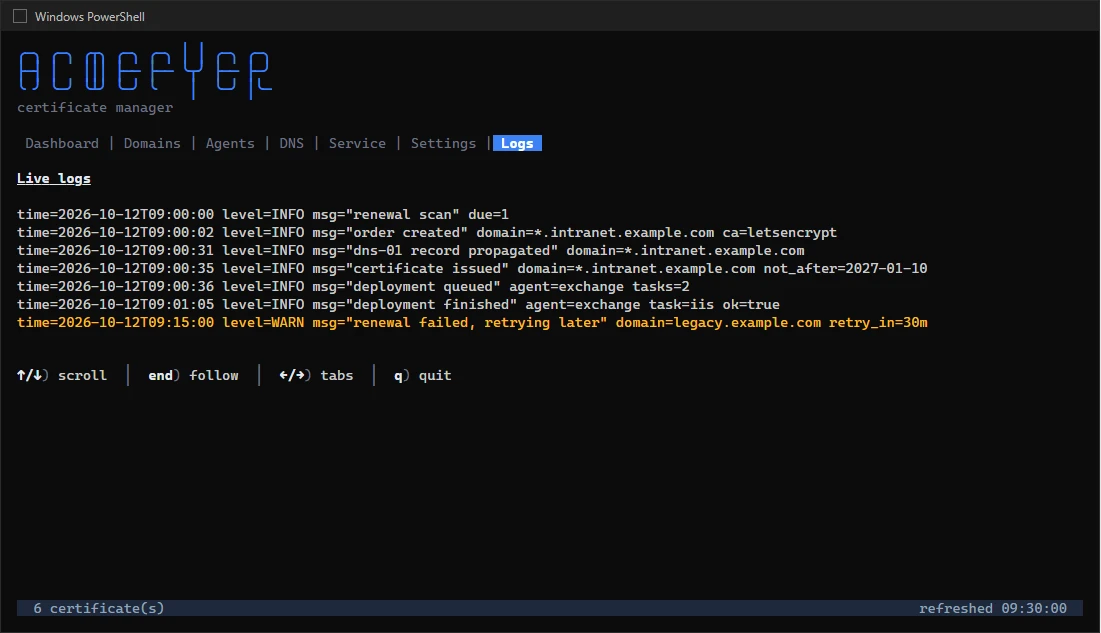The height and width of the screenshot is (633, 1101).
Task: Click the Windows PowerShell title text
Action: [x=90, y=16]
